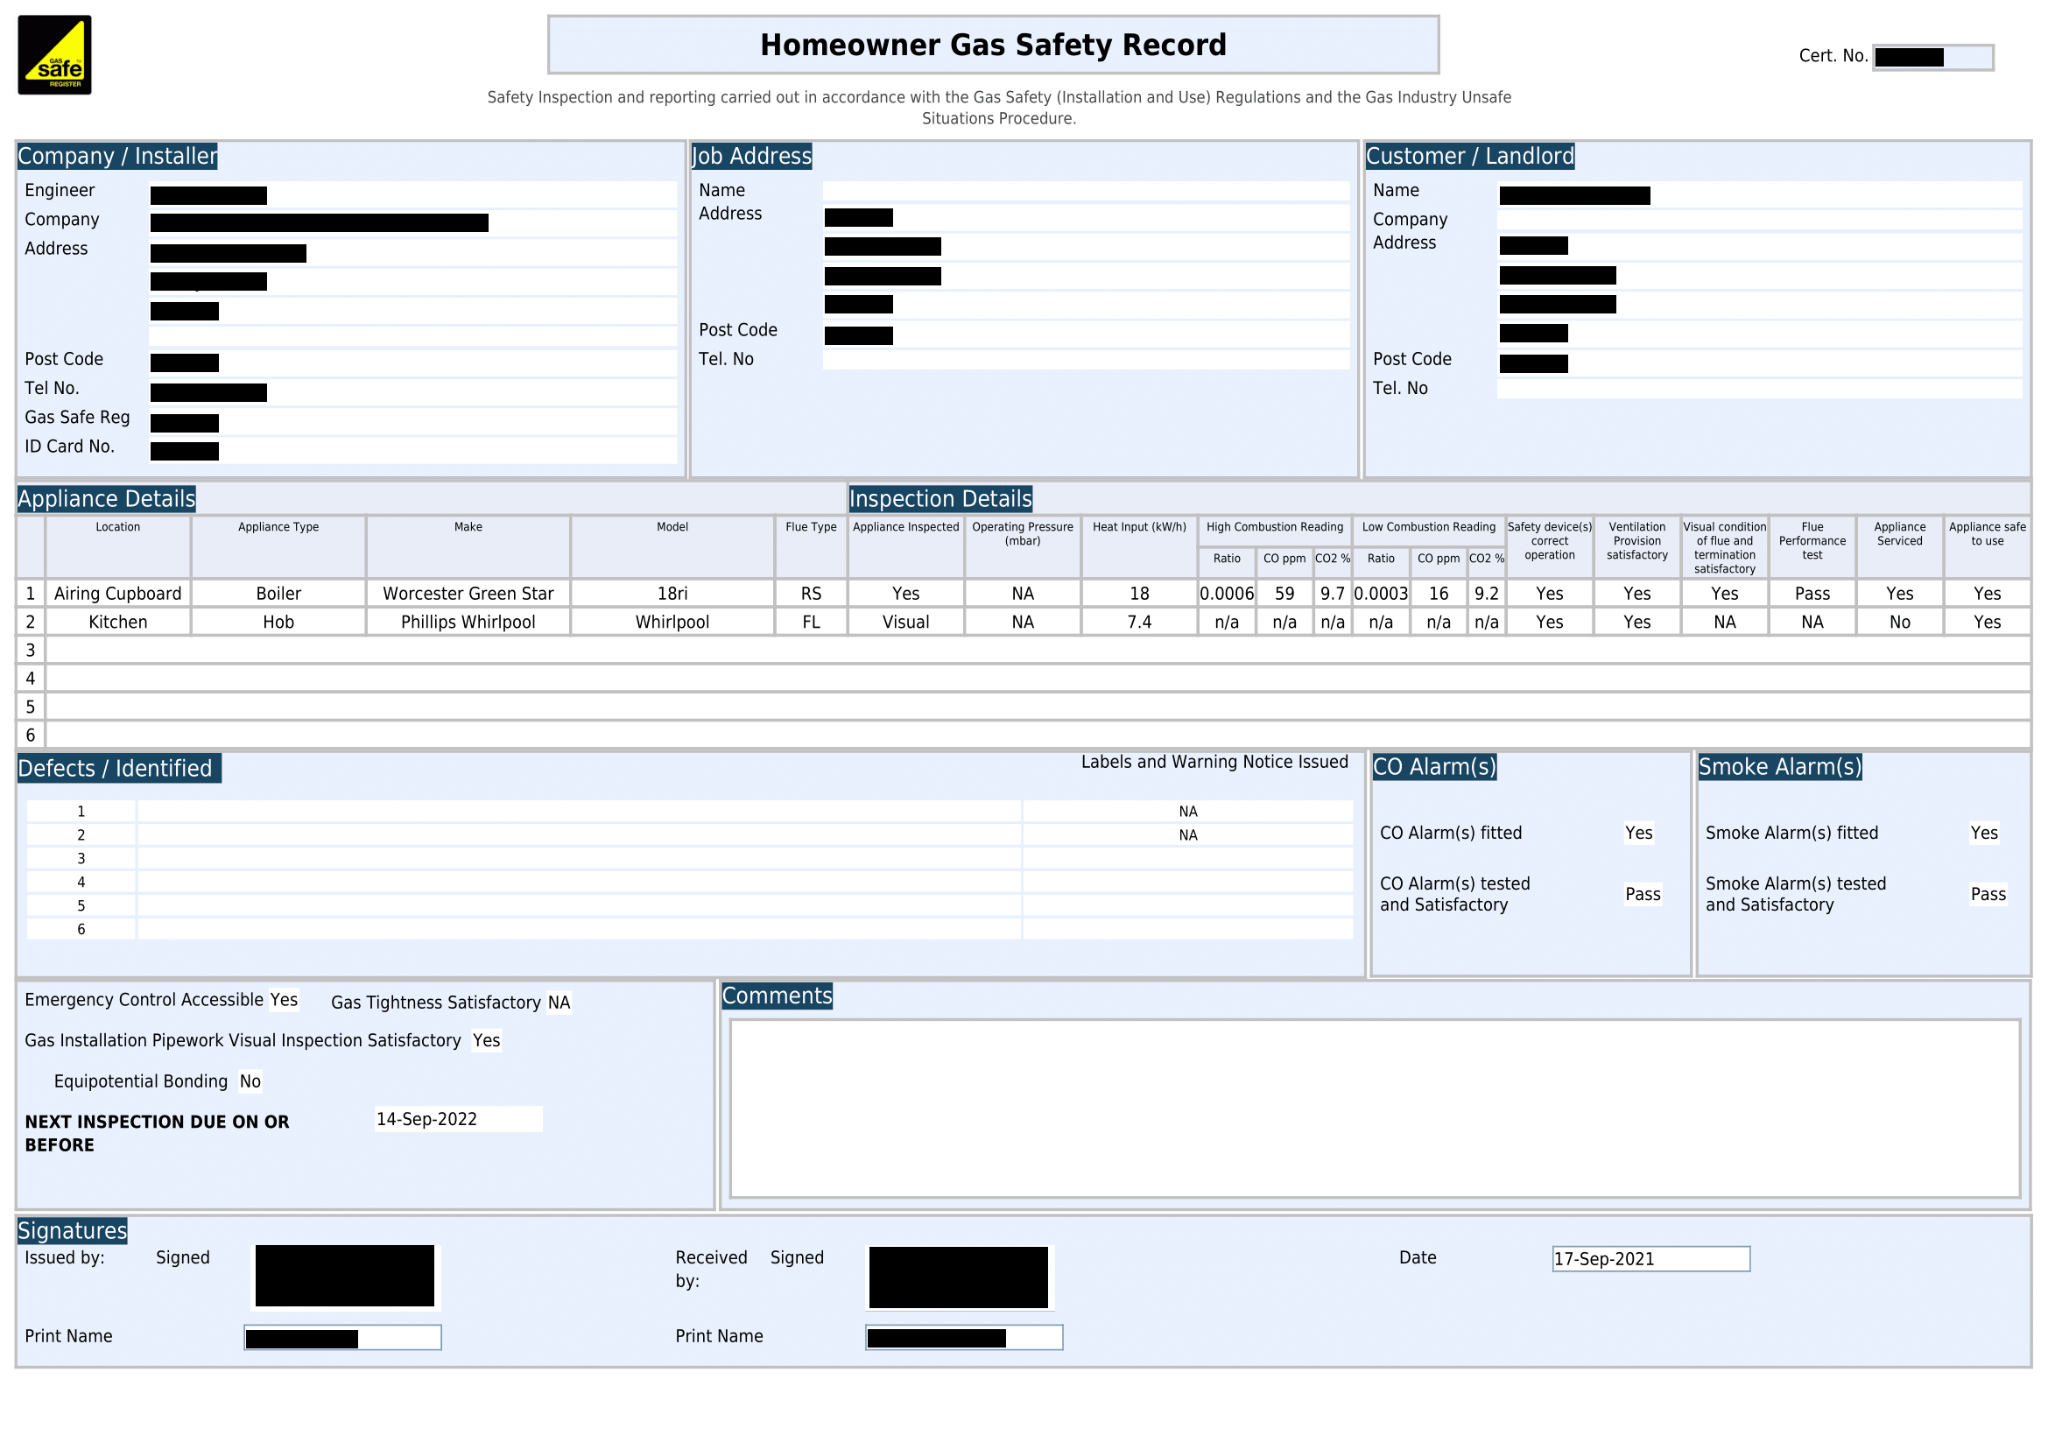
Task: Click the 'Worcester Green Star' make cell
Action: pos(468,593)
